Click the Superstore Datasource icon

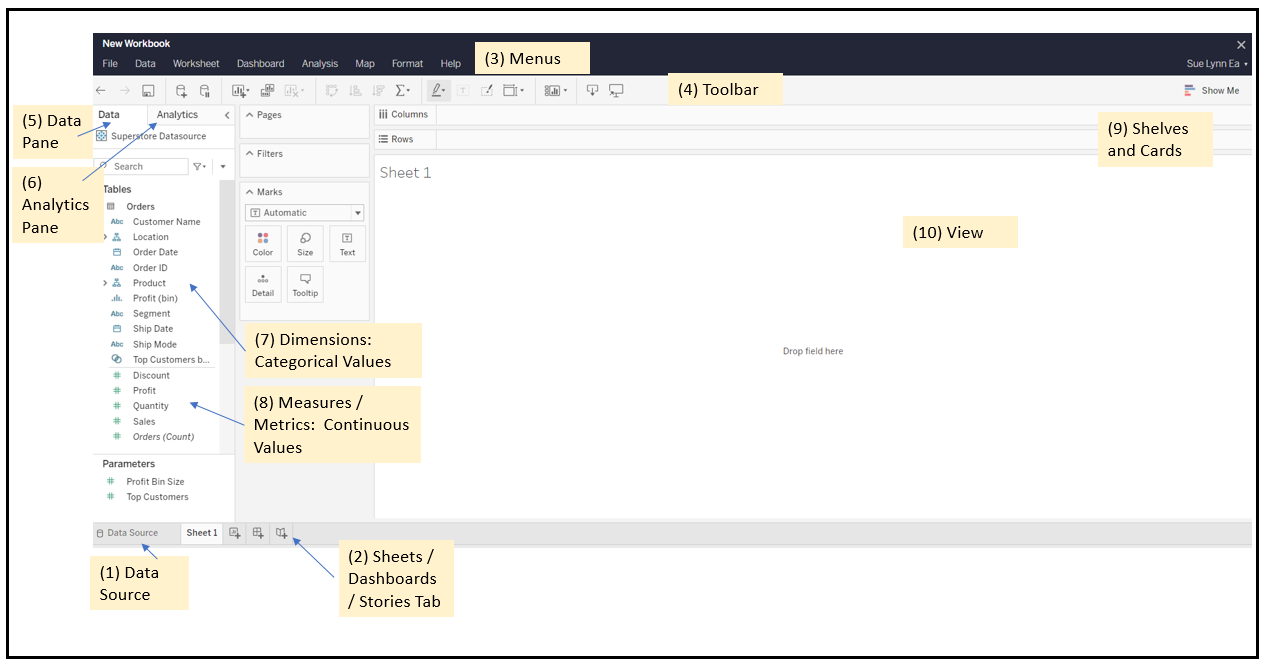click(102, 136)
